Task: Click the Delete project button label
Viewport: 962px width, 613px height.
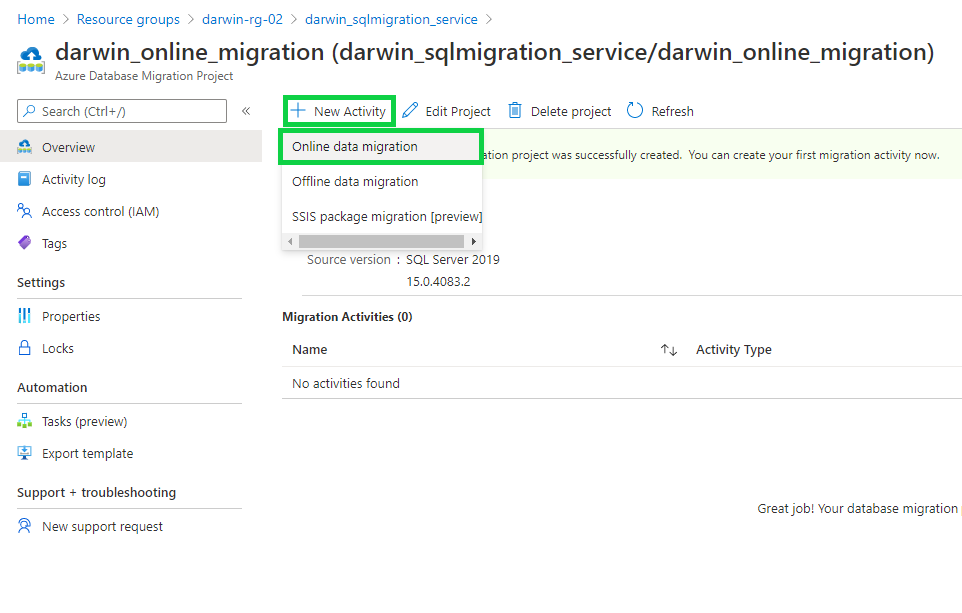Action: [x=571, y=111]
